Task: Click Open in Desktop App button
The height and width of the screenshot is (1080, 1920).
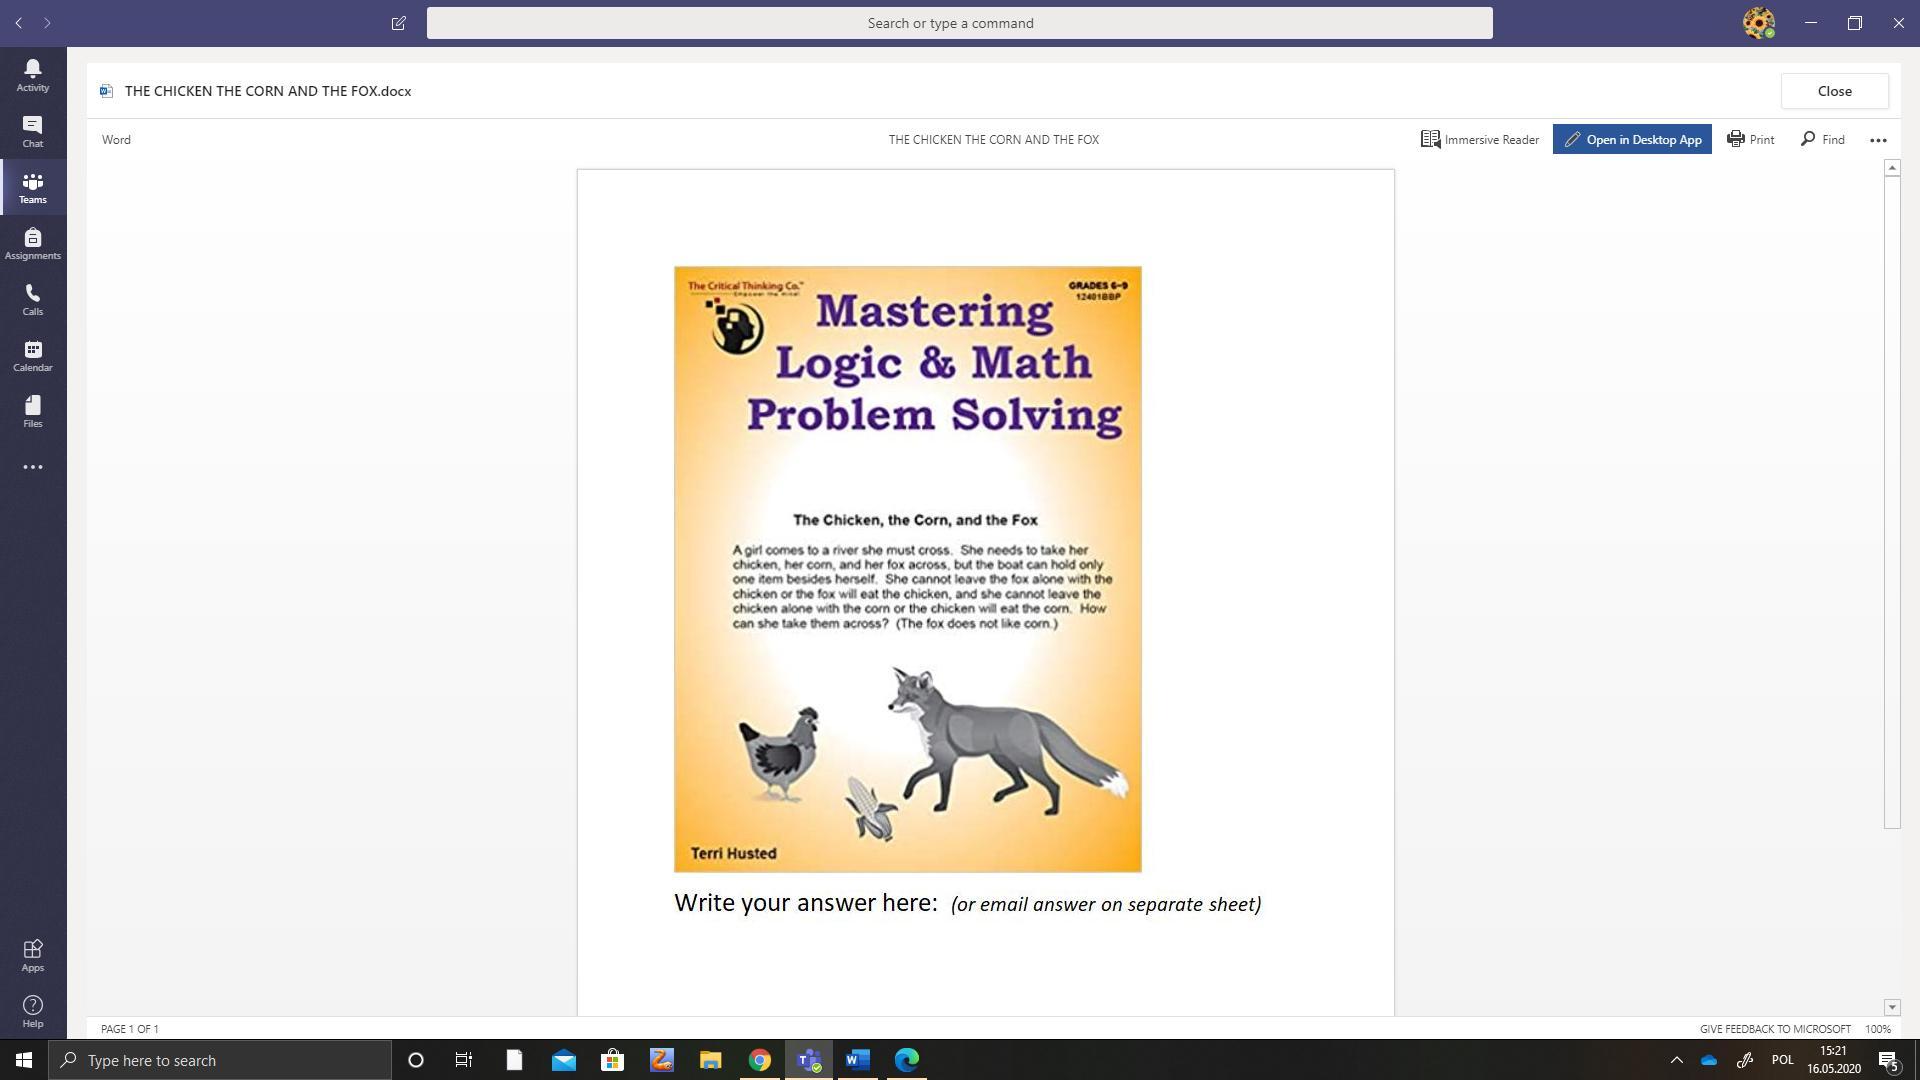Action: click(x=1631, y=140)
